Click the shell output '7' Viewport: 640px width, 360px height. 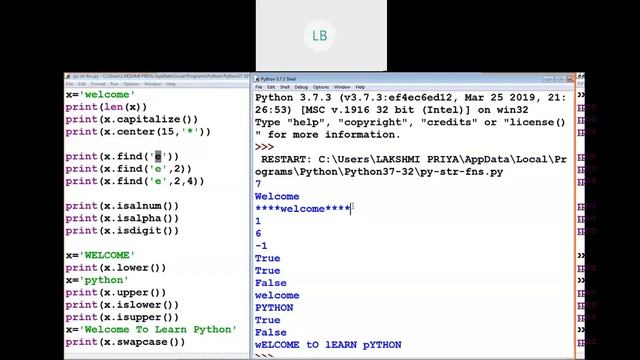(258, 184)
